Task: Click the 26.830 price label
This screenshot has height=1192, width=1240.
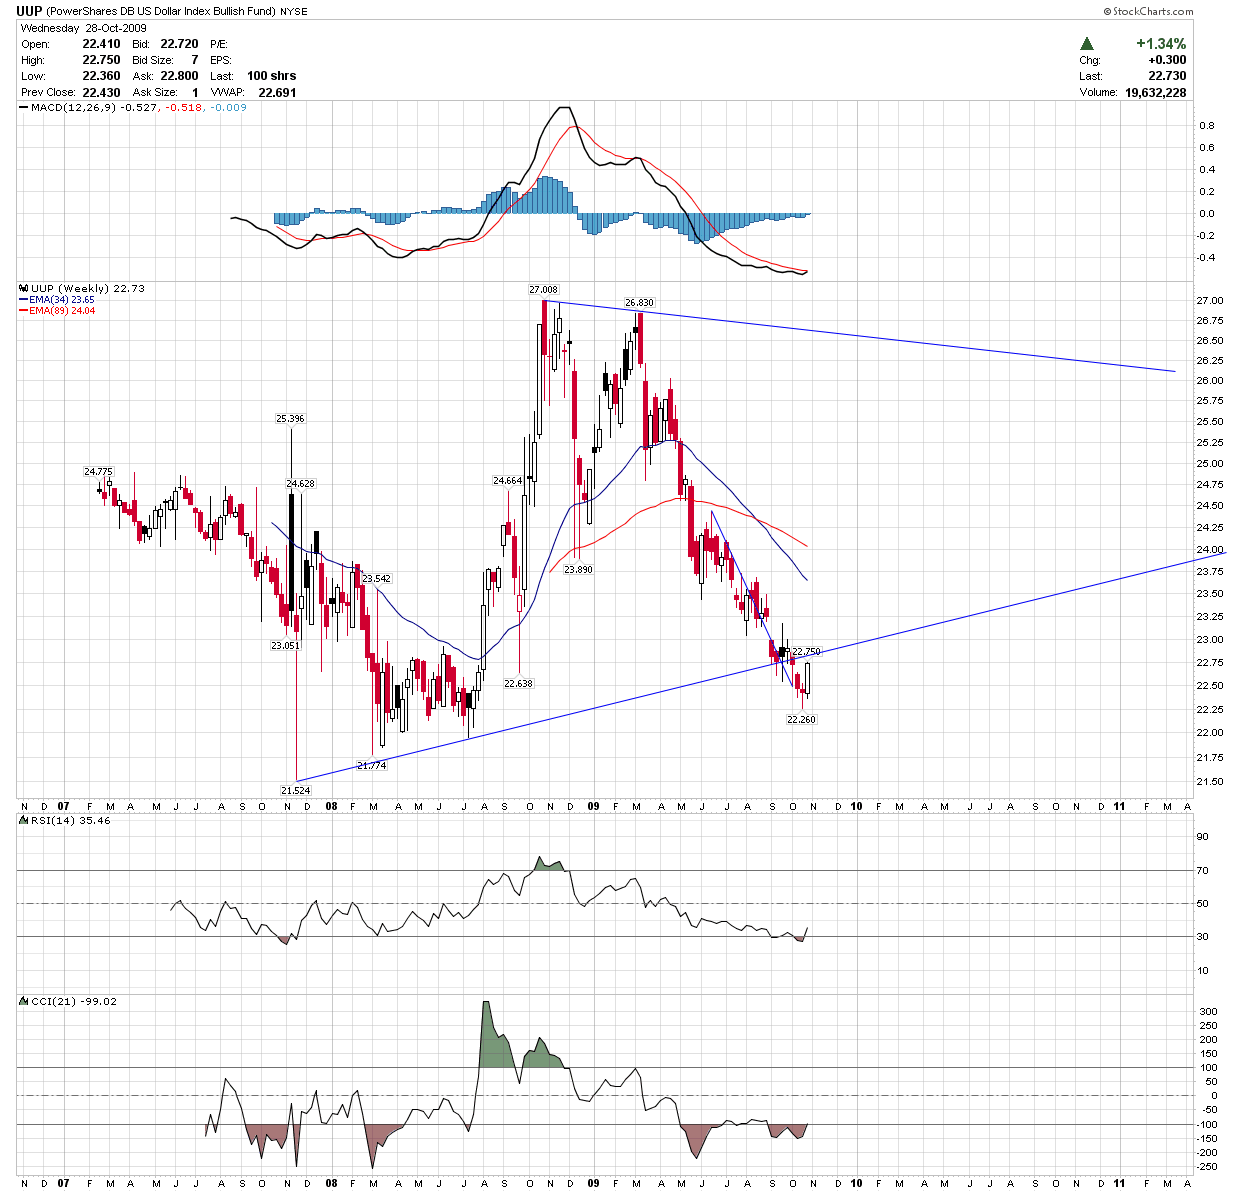Action: [639, 302]
